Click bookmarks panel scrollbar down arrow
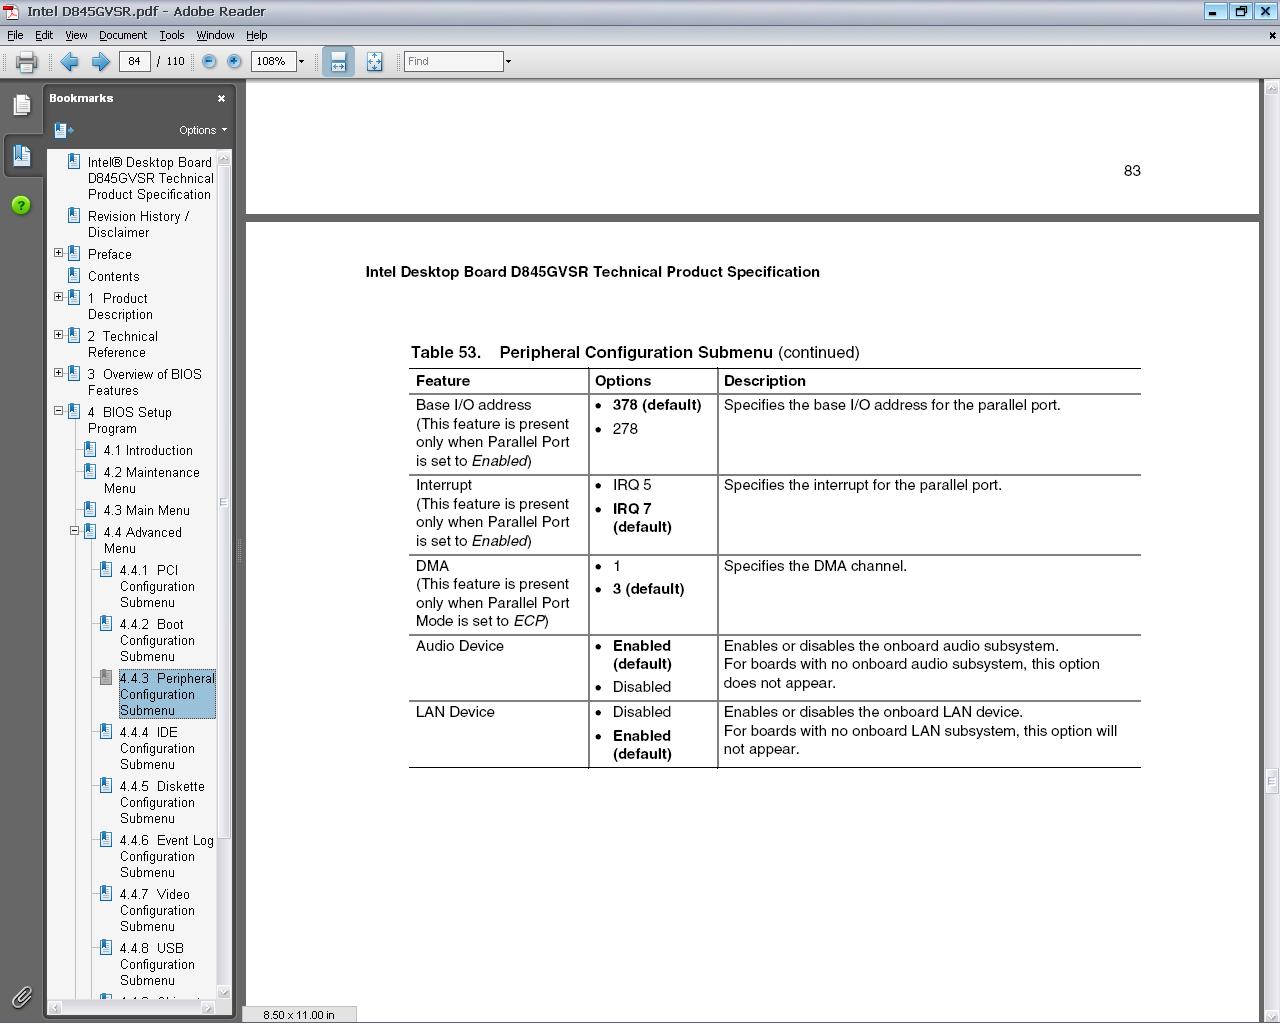 [224, 992]
